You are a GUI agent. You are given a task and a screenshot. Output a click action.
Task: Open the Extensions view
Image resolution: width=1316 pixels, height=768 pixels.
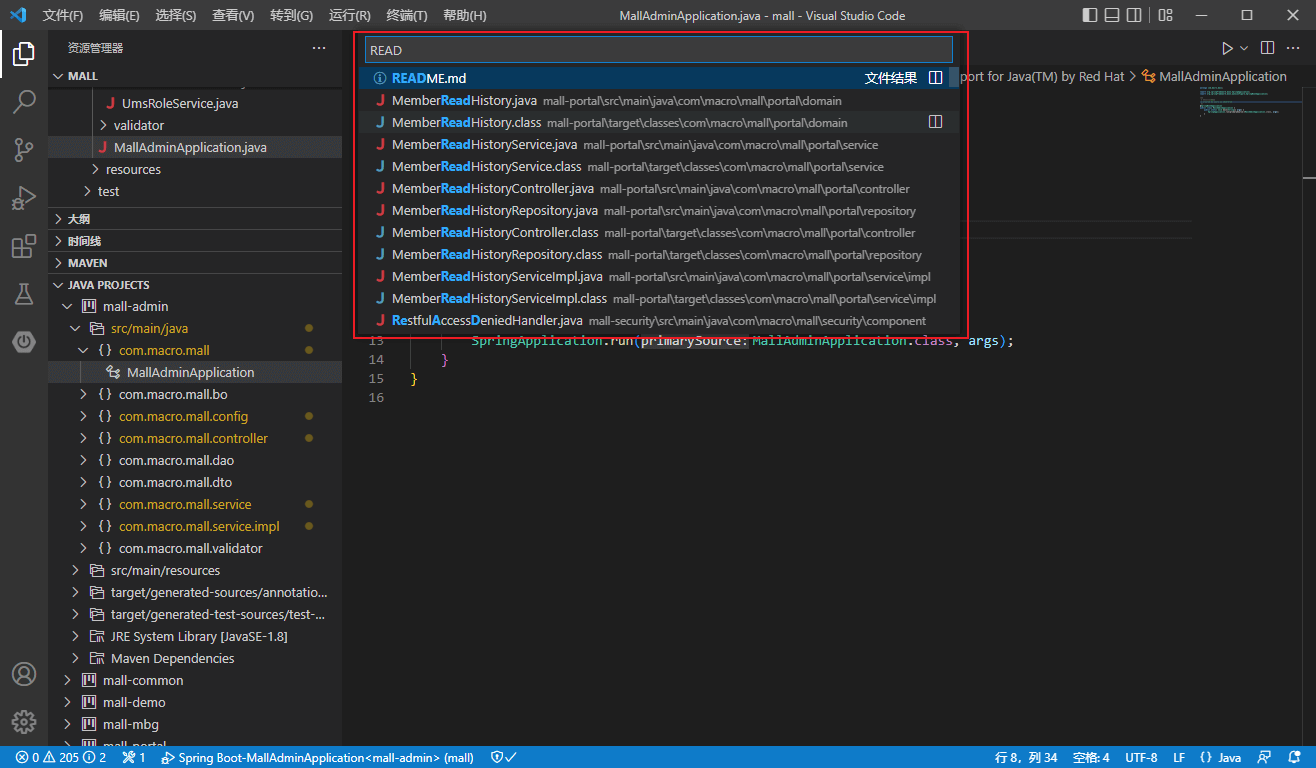[24, 246]
